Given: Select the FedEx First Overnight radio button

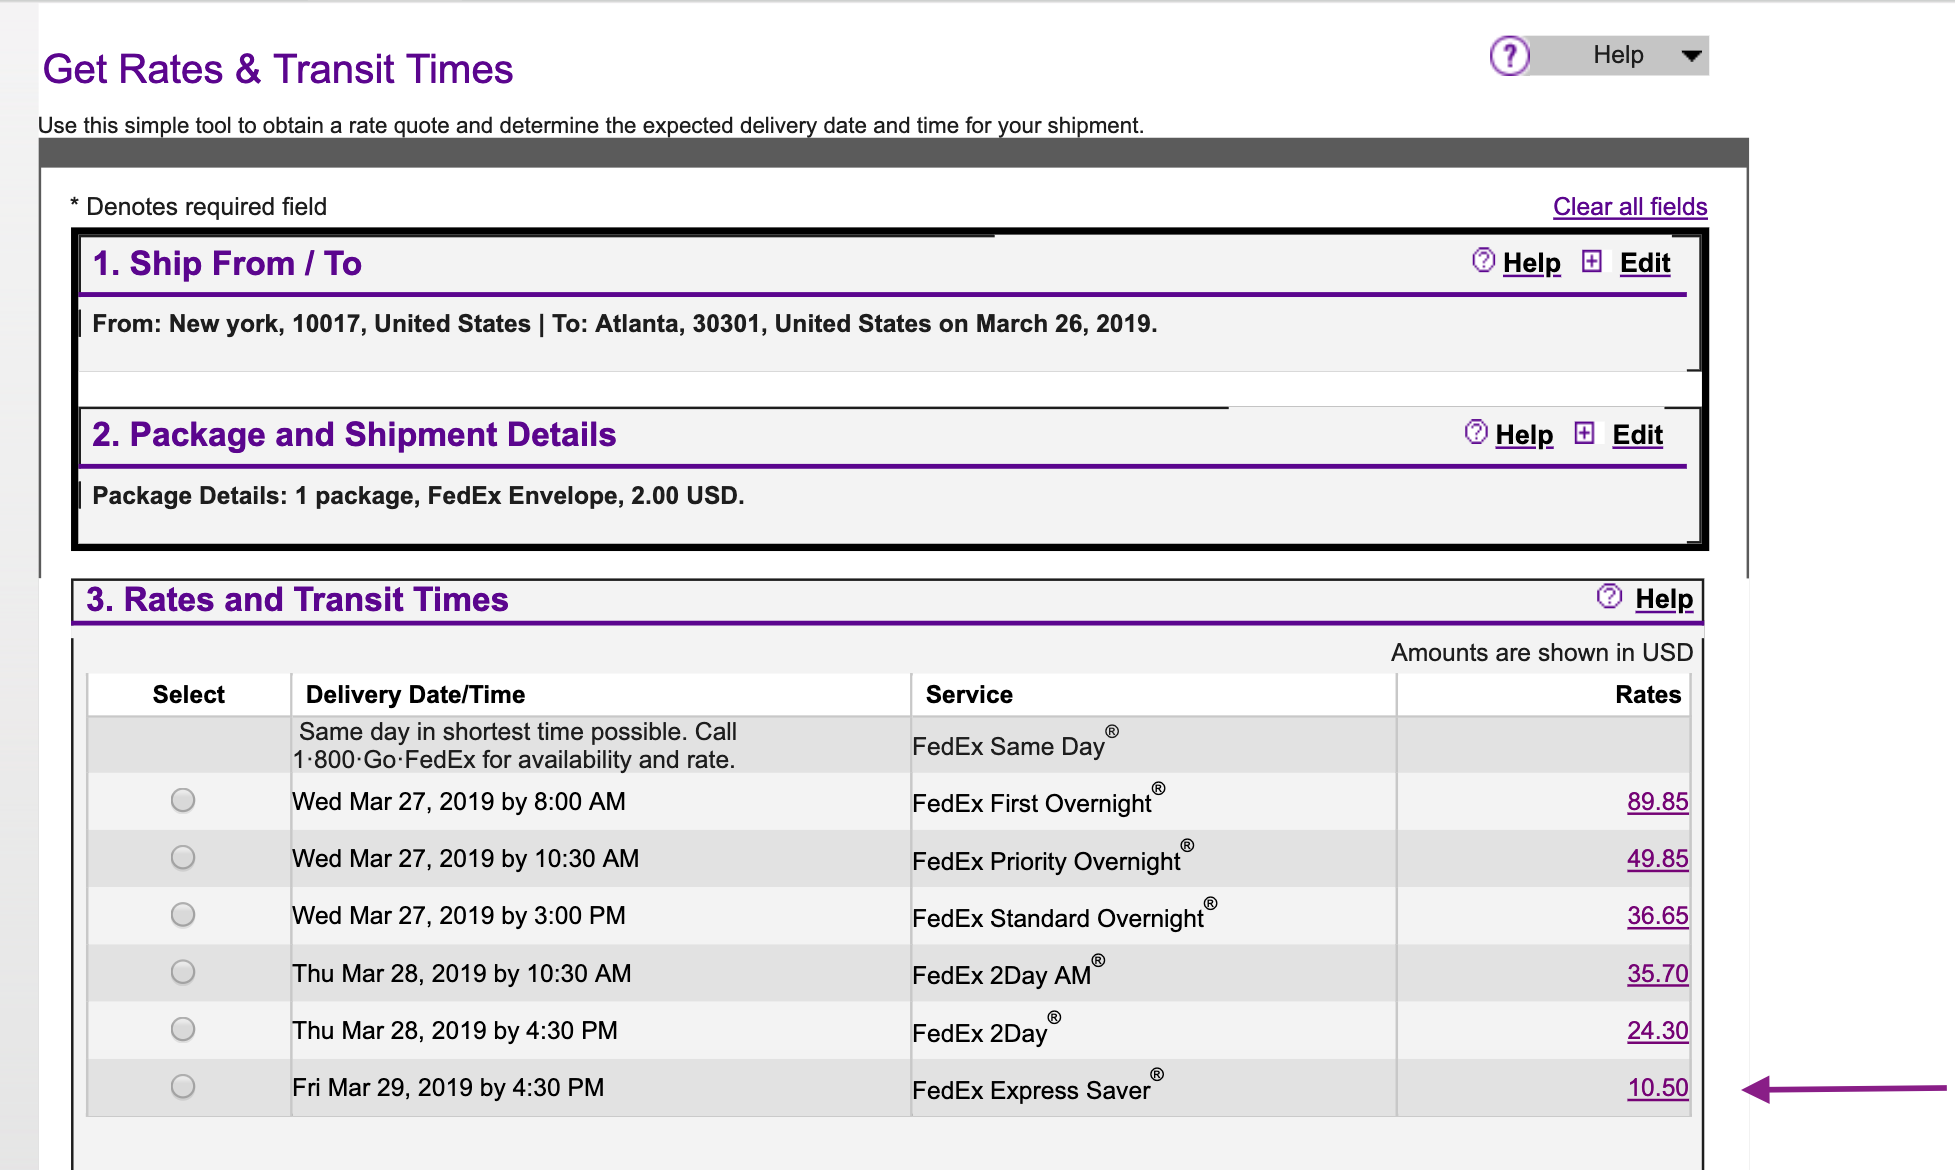Looking at the screenshot, I should coord(183,800).
